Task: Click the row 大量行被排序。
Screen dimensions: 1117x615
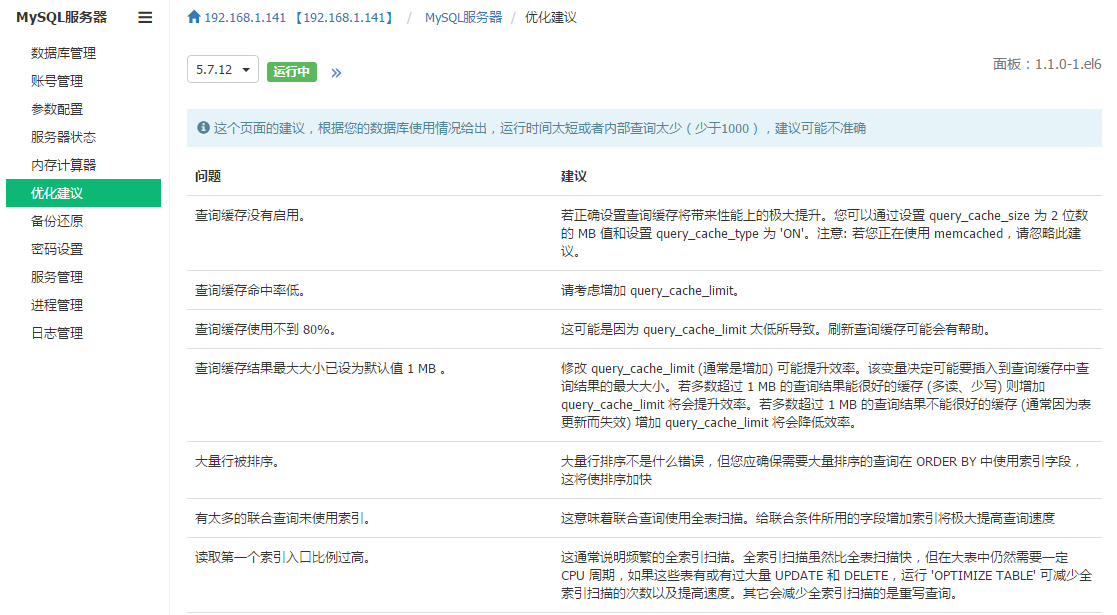Action: pyautogui.click(x=644, y=470)
